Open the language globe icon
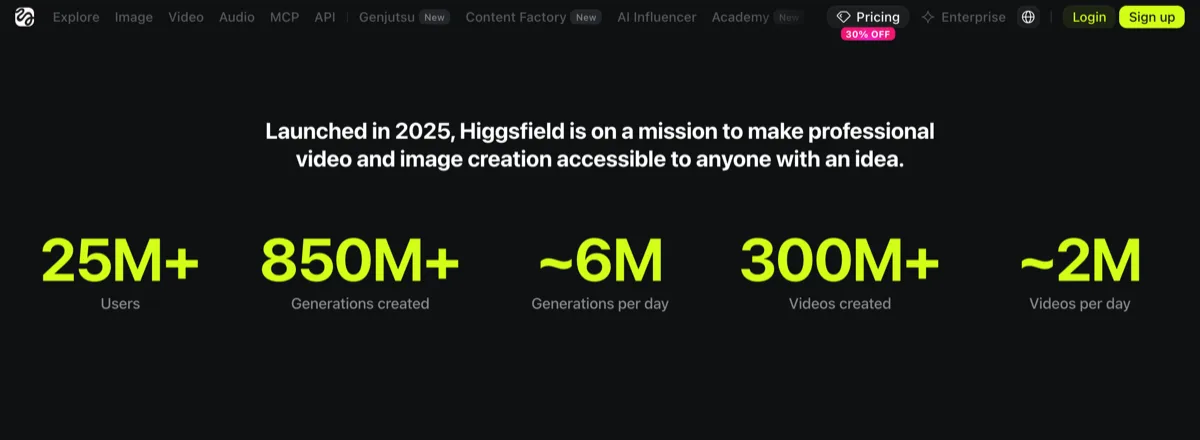The height and width of the screenshot is (440, 1200). pos(1028,17)
